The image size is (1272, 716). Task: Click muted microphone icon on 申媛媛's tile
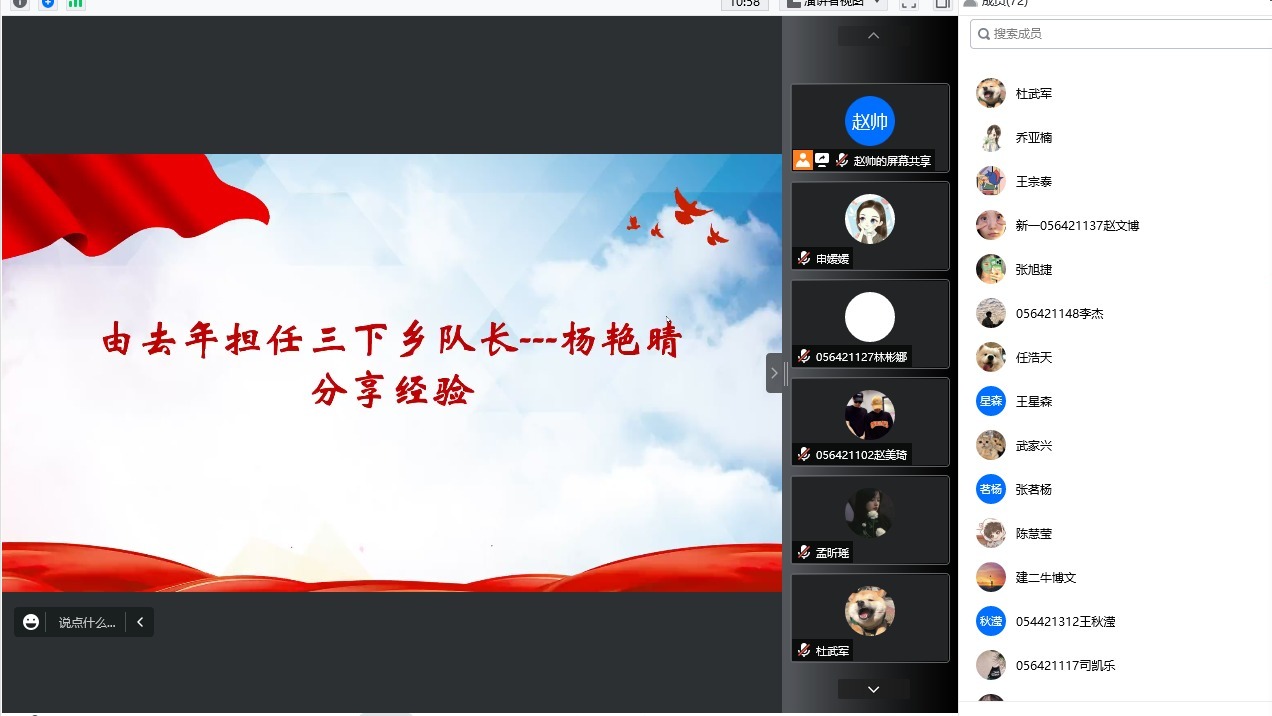click(x=803, y=258)
